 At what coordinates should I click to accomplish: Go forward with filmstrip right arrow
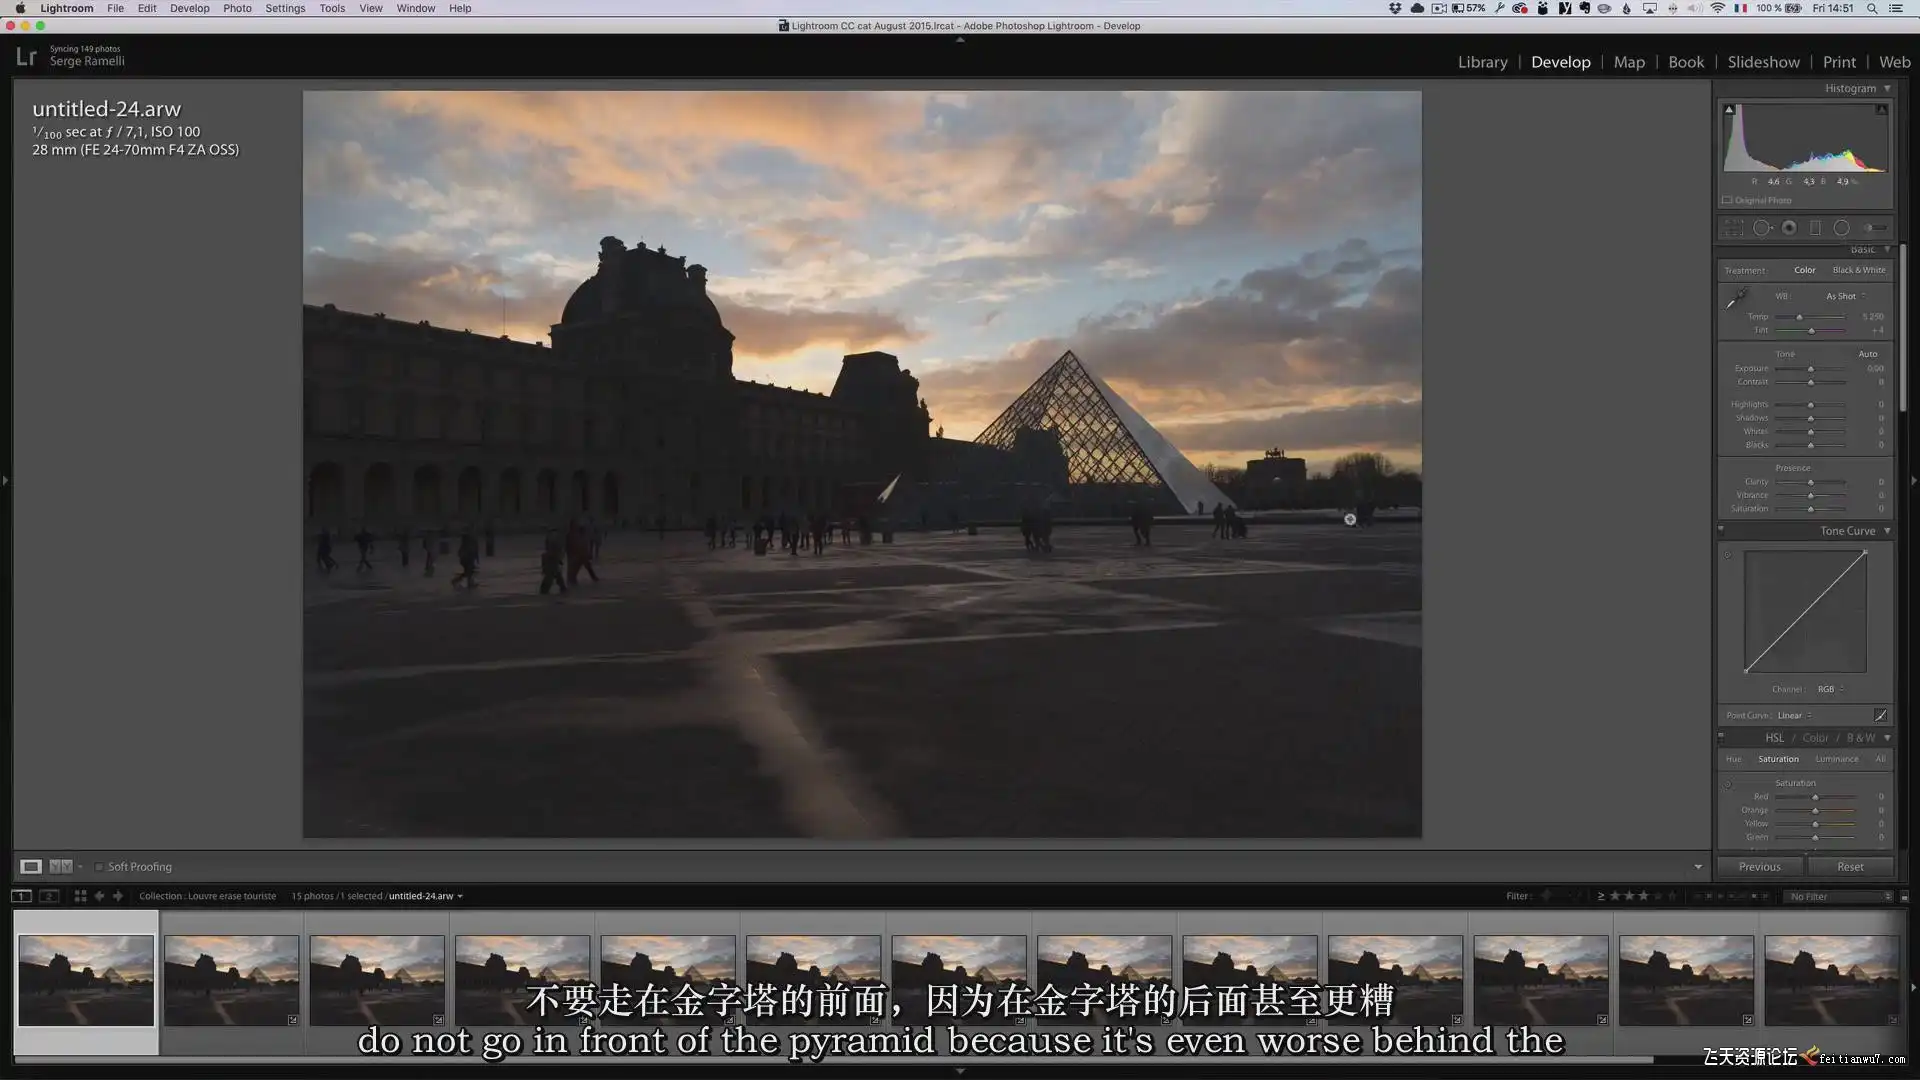[118, 896]
